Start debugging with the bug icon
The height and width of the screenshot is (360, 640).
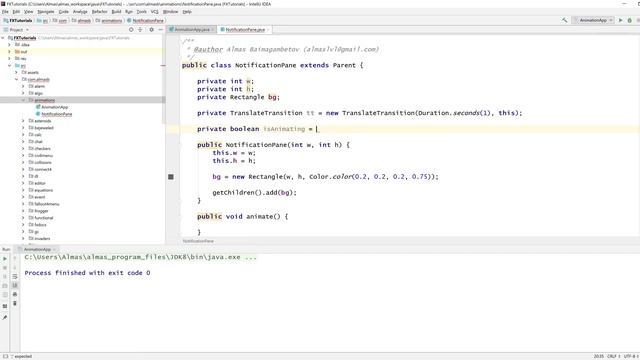629,20
